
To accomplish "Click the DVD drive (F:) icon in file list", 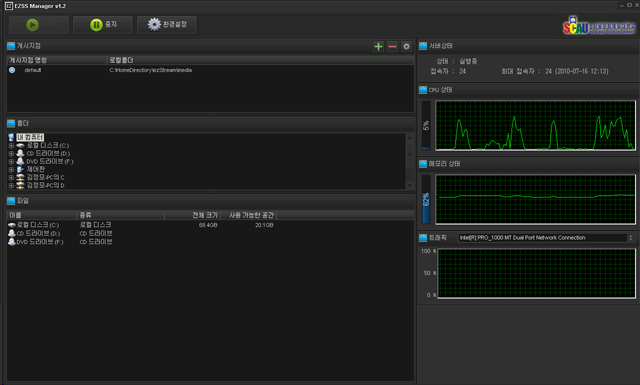I will 12,242.
